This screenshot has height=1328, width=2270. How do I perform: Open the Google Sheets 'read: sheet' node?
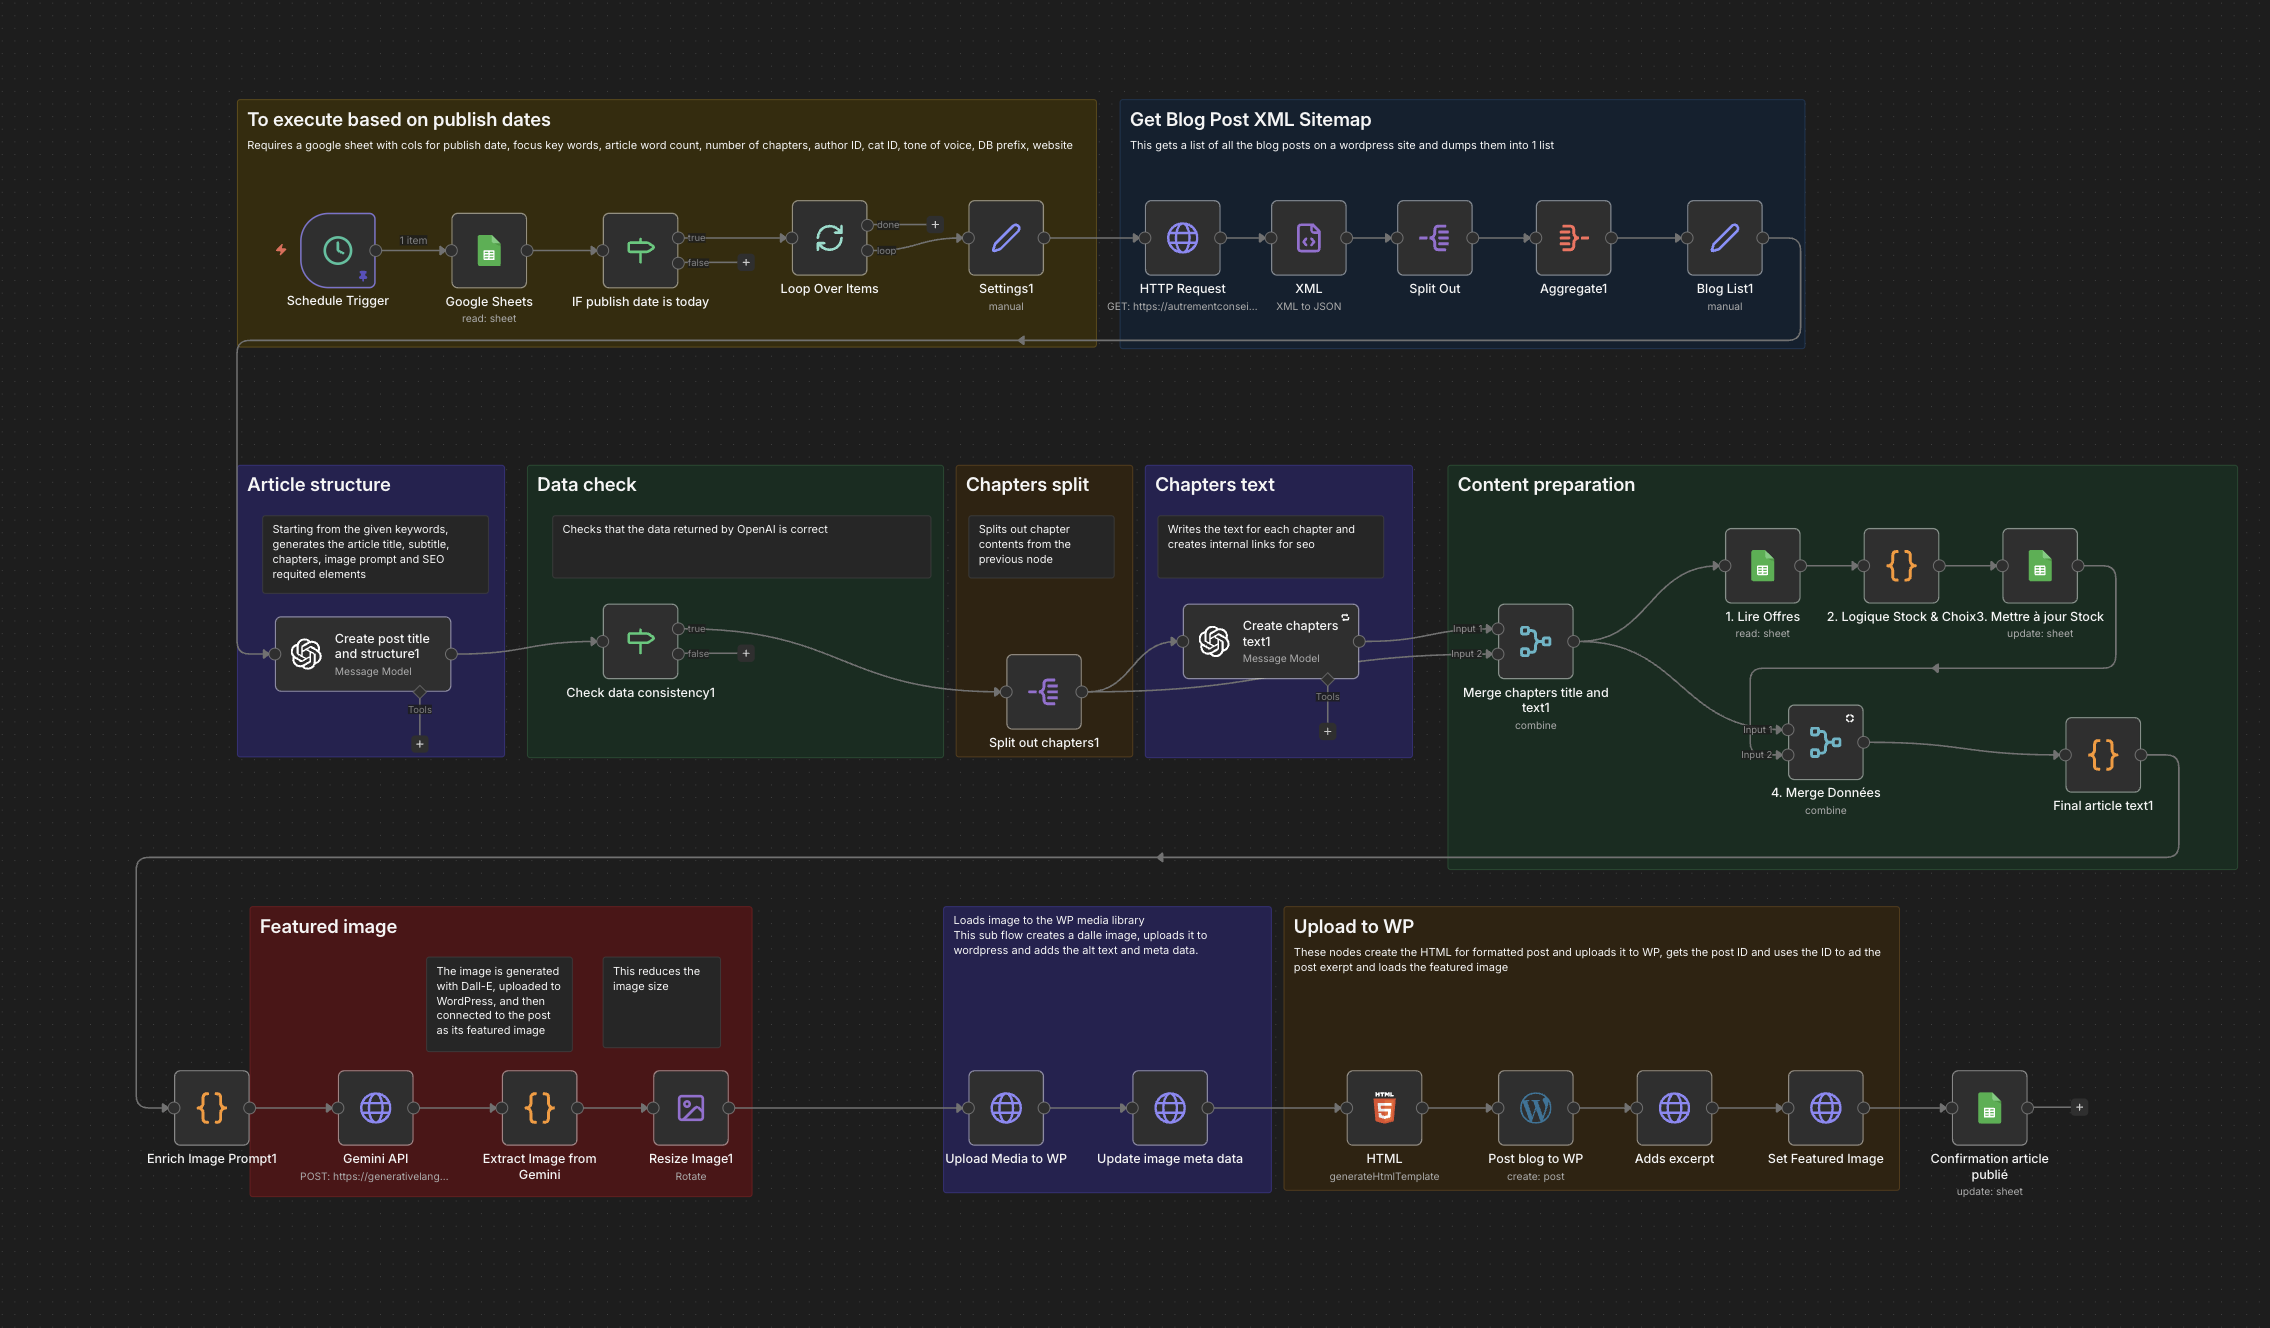click(x=488, y=250)
